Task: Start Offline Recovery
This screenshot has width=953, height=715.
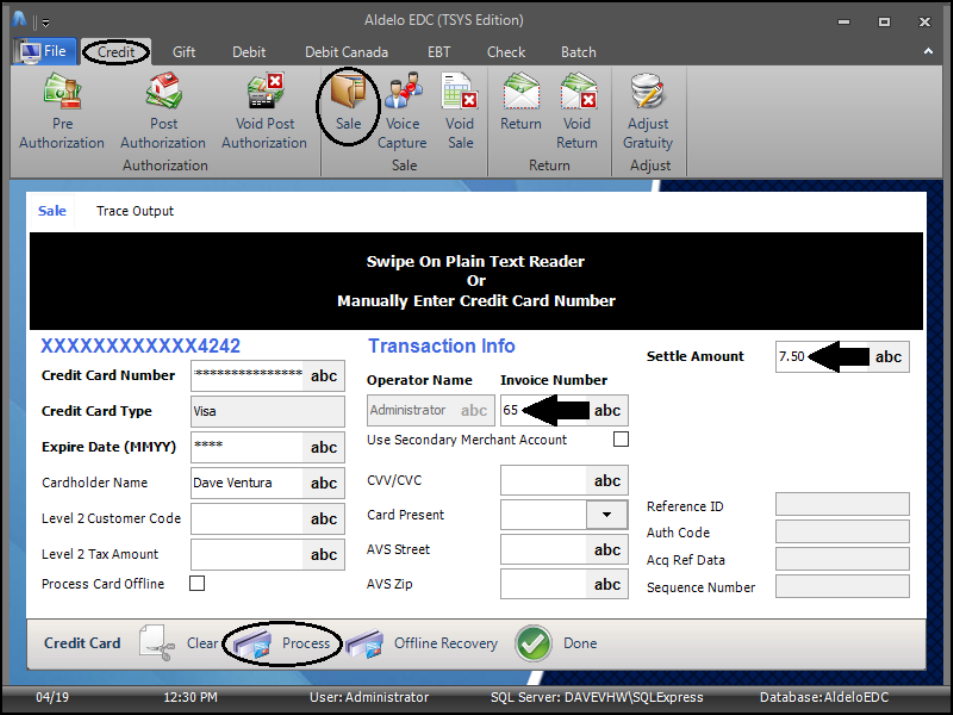Action: pyautogui.click(x=422, y=643)
